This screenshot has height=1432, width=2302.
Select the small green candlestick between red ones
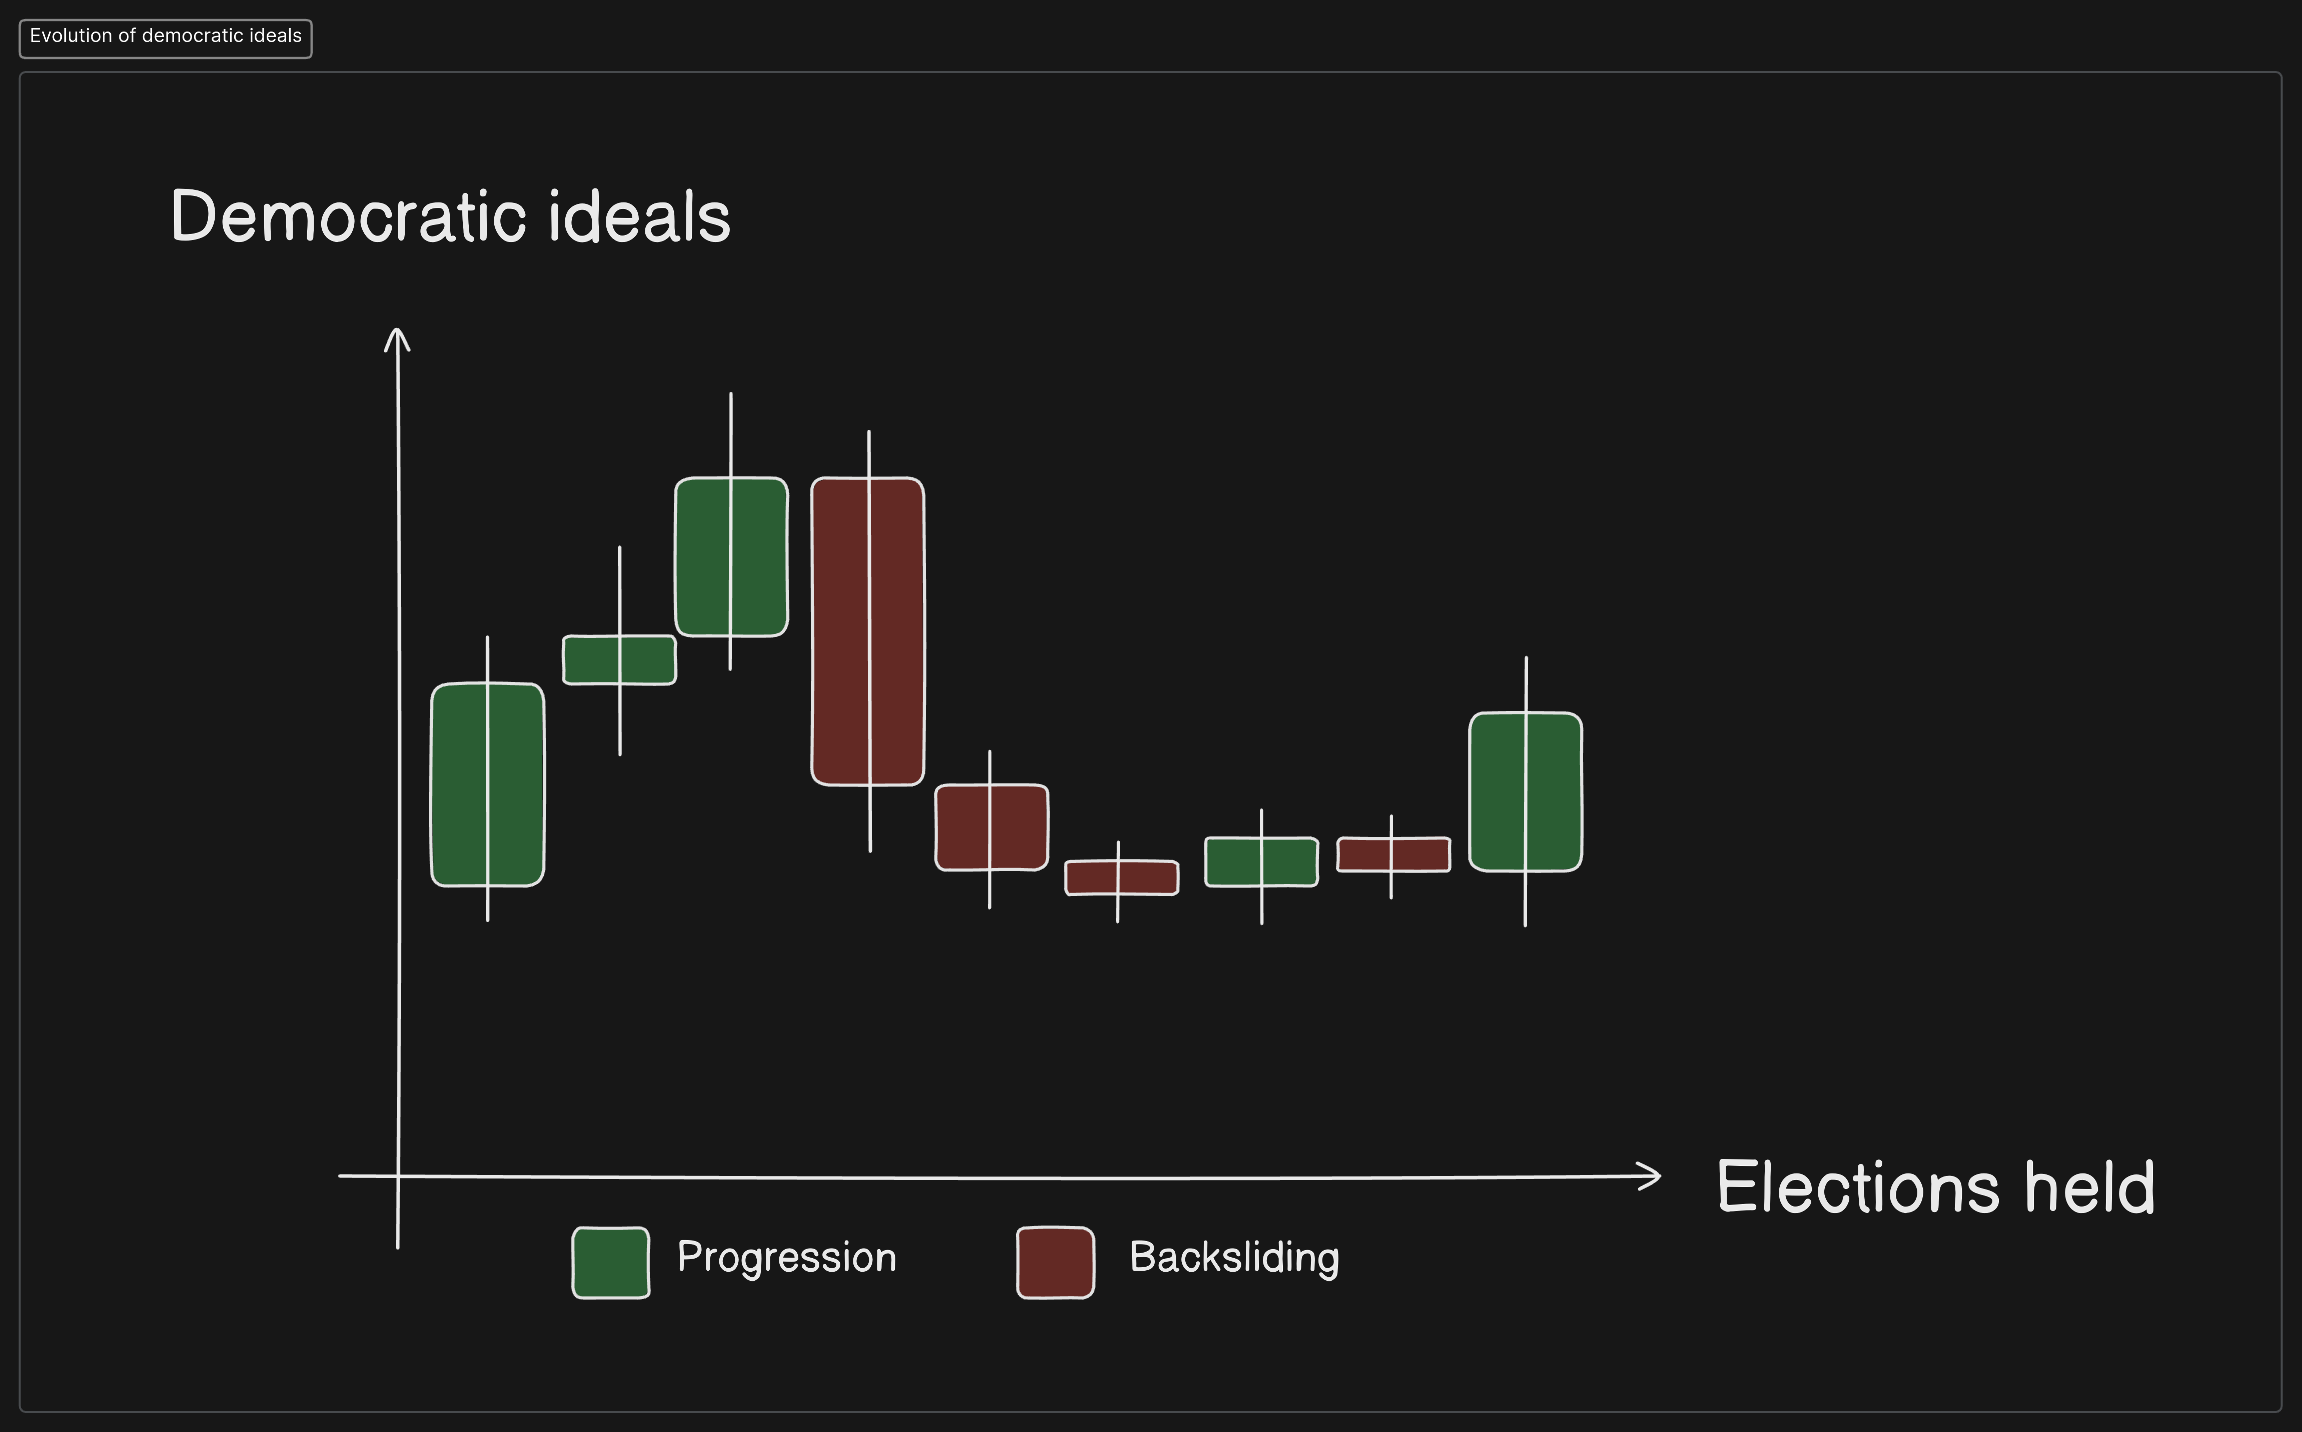click(x=1236, y=862)
